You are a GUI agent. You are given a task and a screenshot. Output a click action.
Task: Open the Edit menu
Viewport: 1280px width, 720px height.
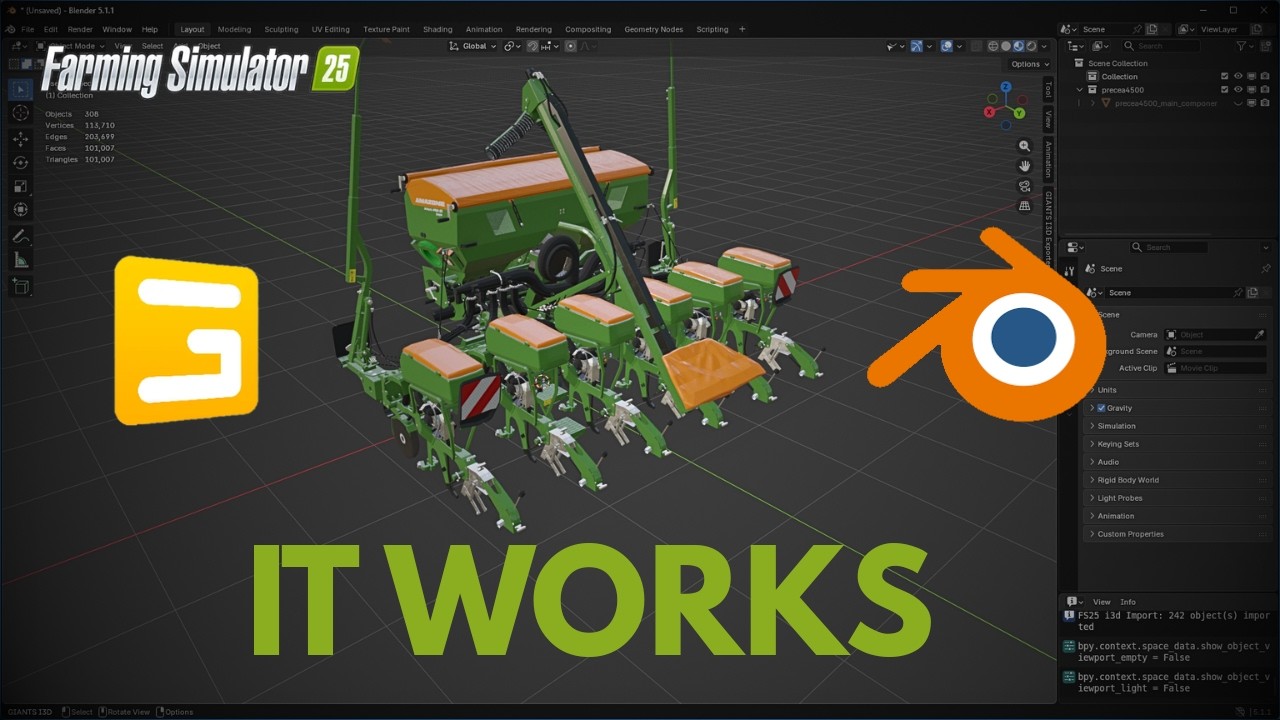50,29
